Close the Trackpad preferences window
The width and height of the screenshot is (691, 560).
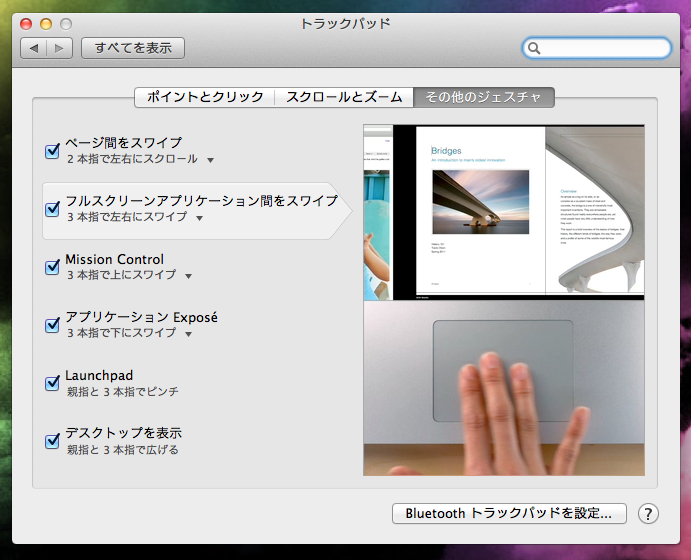point(27,23)
